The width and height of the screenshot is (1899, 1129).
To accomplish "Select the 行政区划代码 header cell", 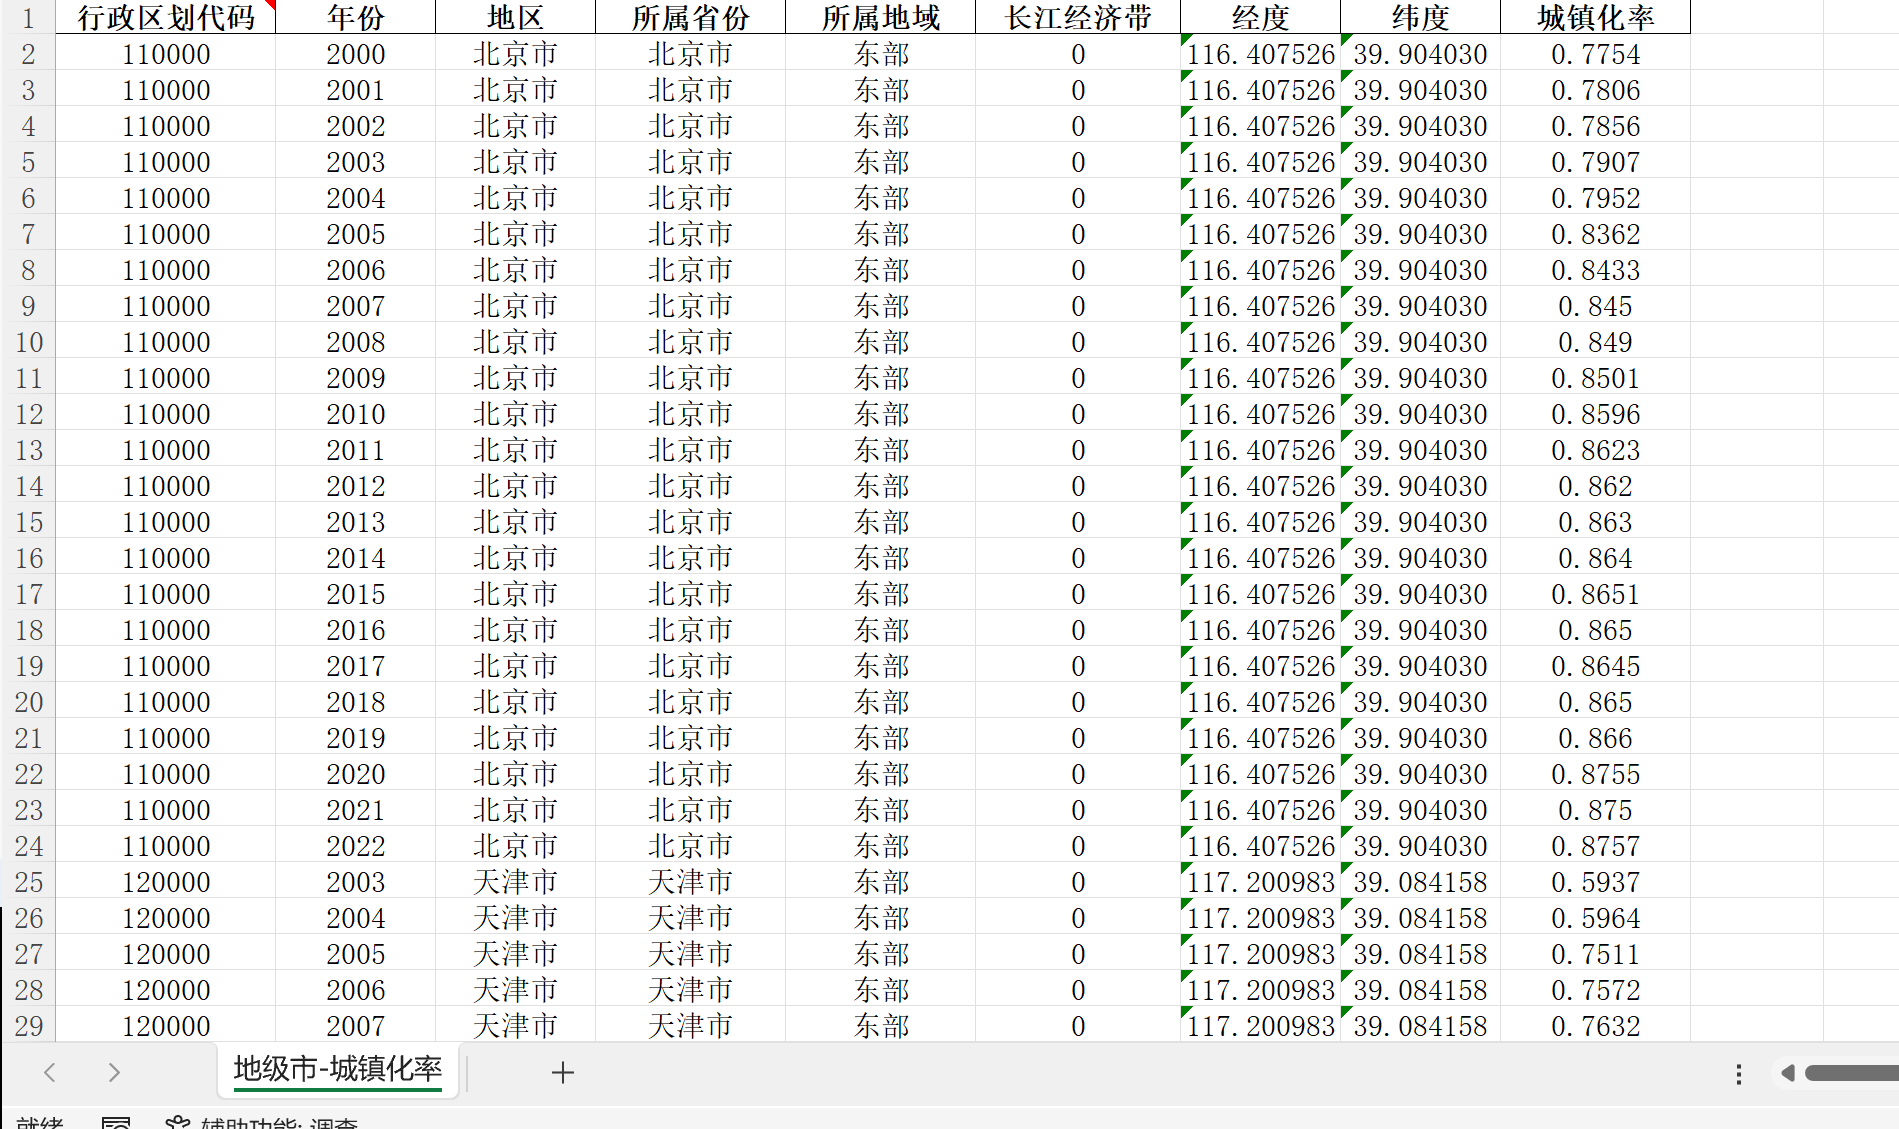I will click(166, 17).
